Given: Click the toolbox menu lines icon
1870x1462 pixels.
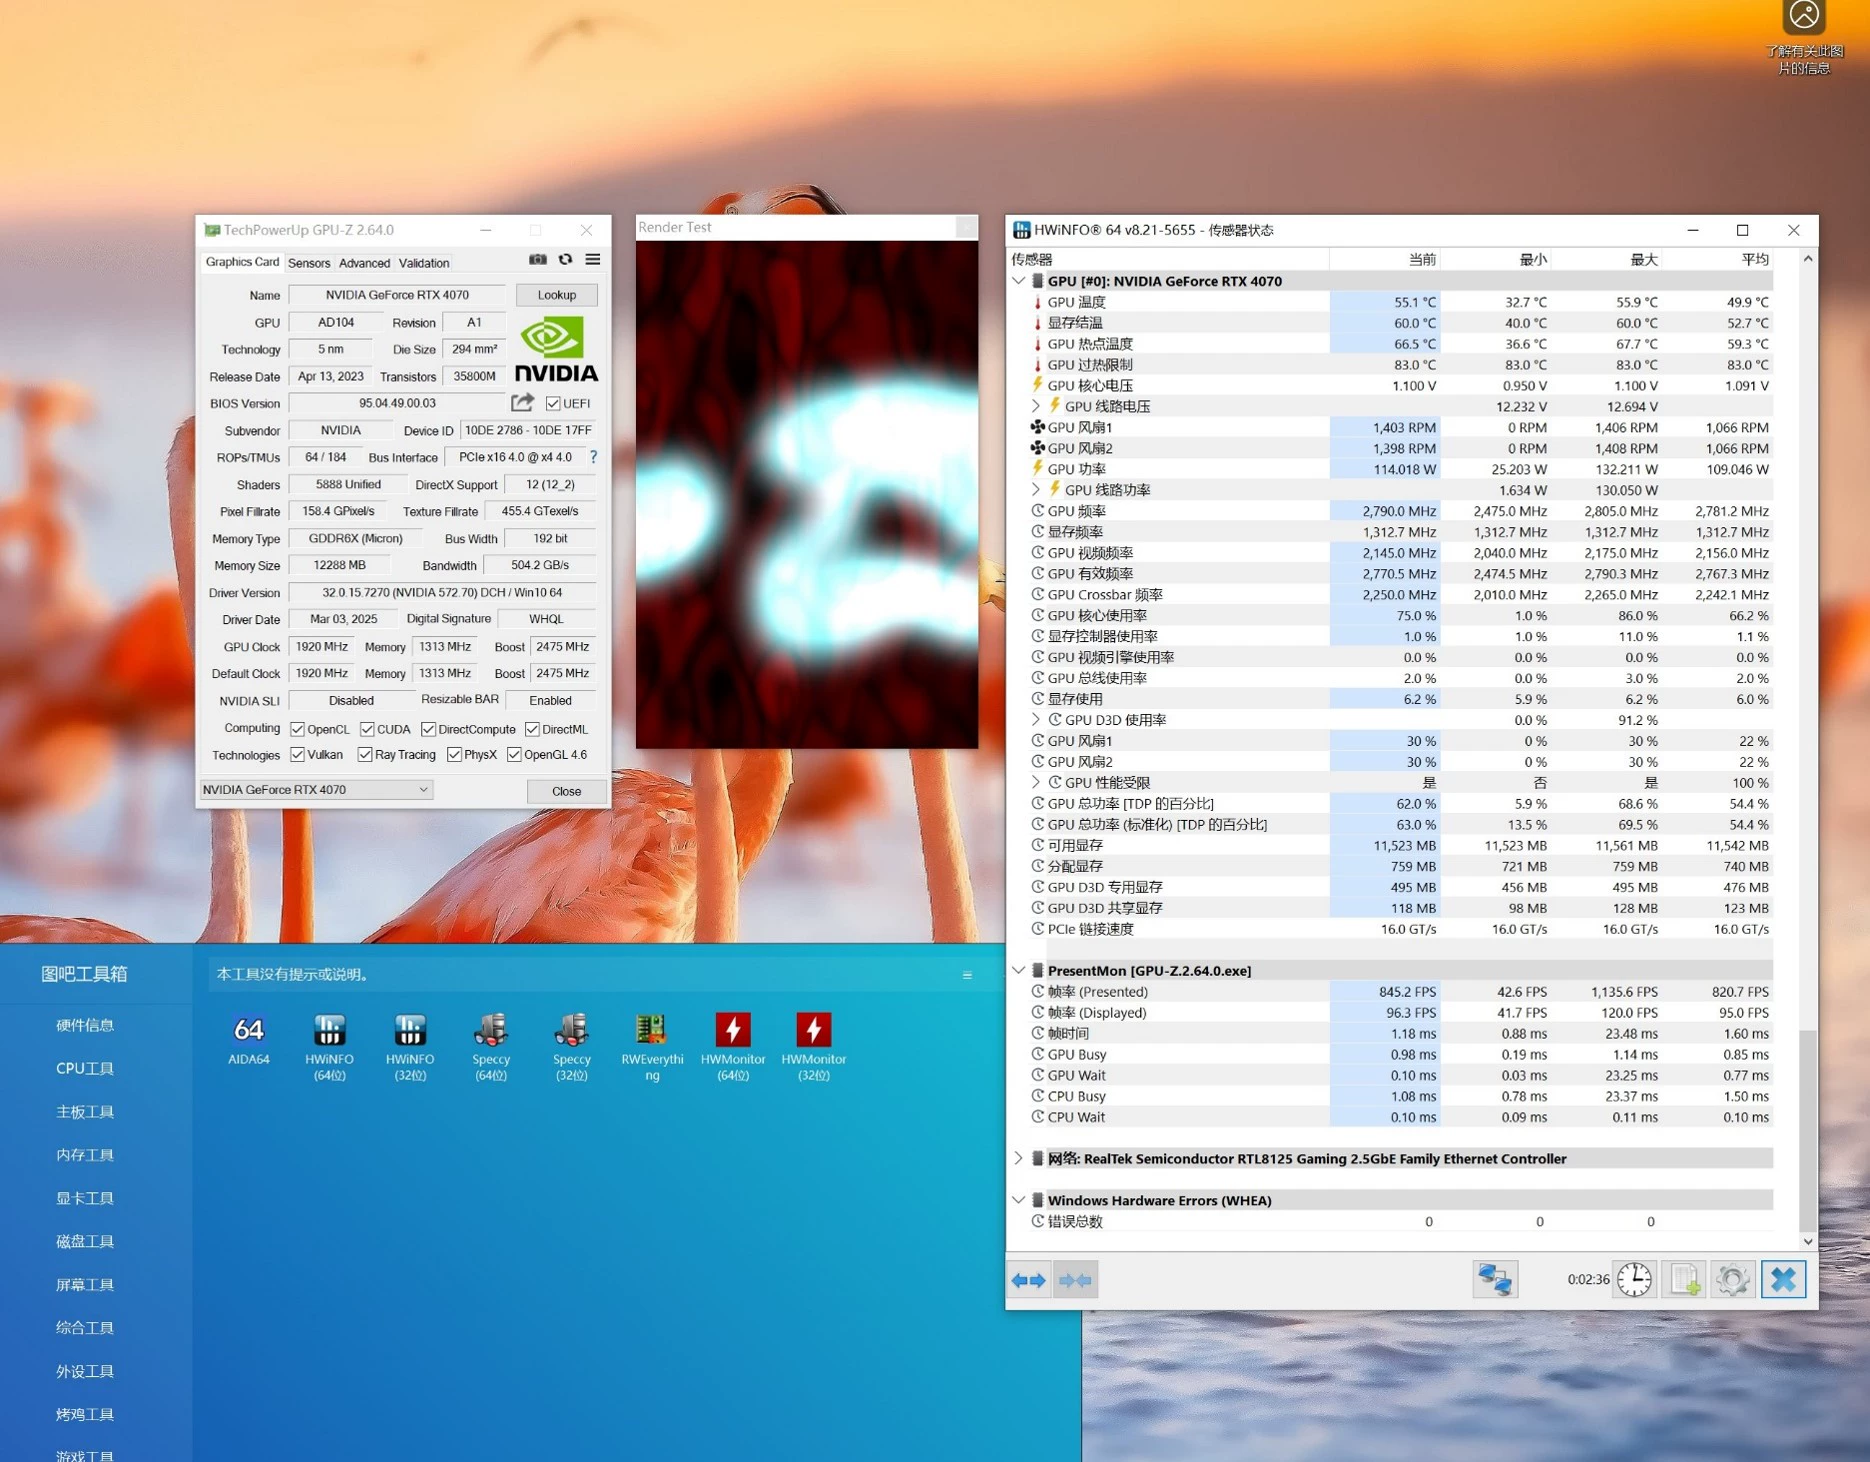Looking at the screenshot, I should (x=967, y=975).
